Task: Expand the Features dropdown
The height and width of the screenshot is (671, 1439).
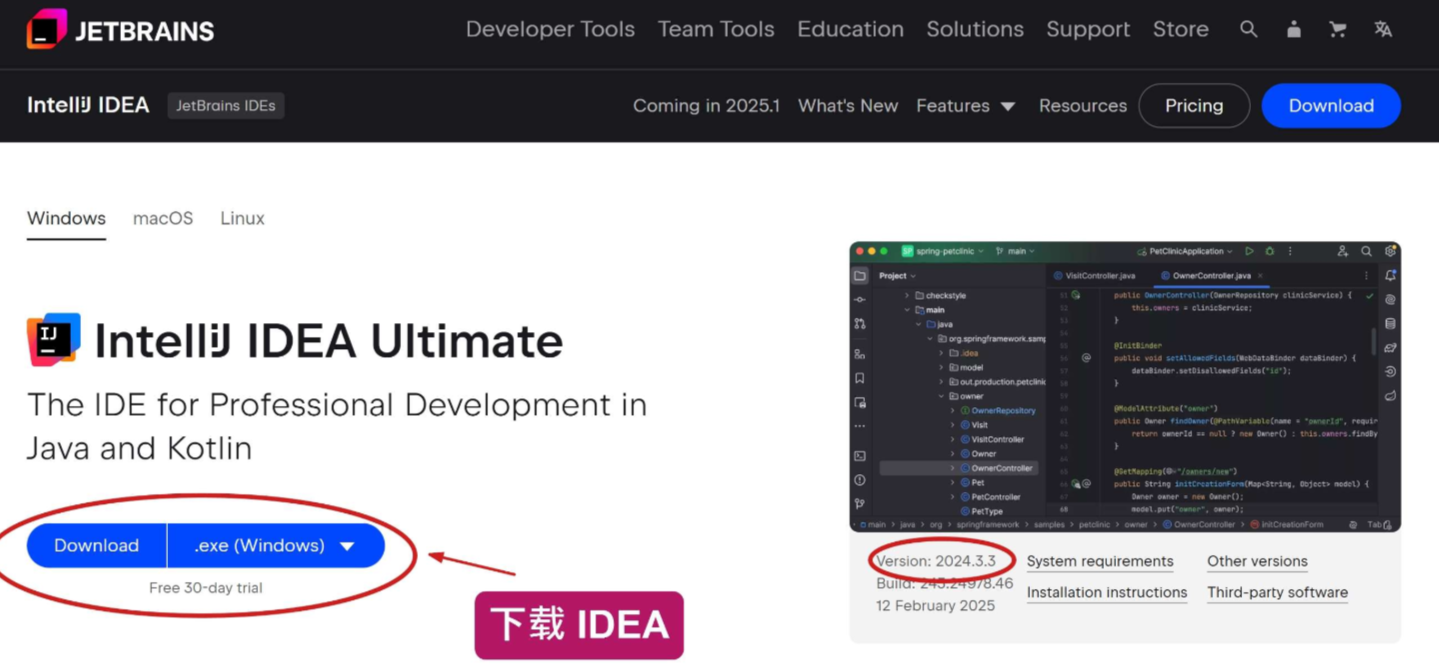Action: tap(966, 105)
